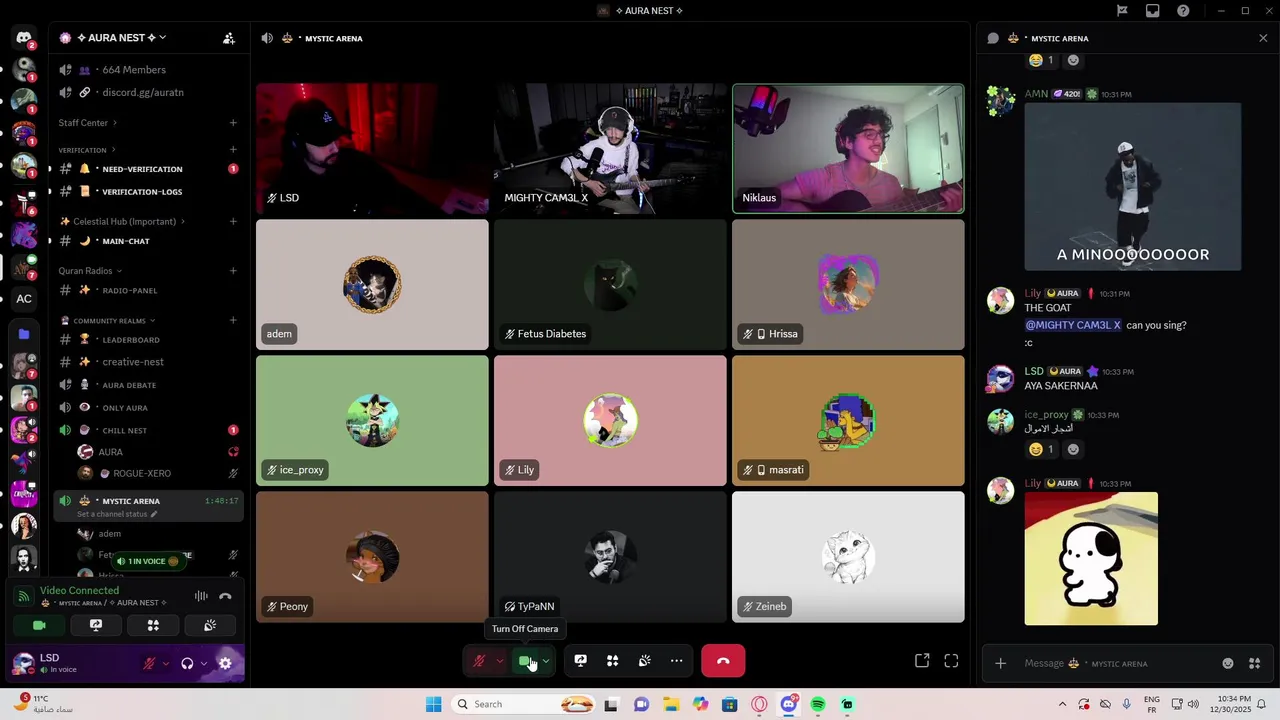Open the more options ellipsis in call bar
Image resolution: width=1280 pixels, height=720 pixels.
tap(677, 660)
